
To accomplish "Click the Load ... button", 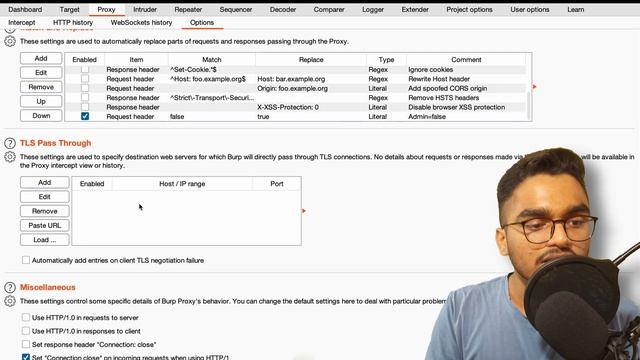I will [x=44, y=240].
